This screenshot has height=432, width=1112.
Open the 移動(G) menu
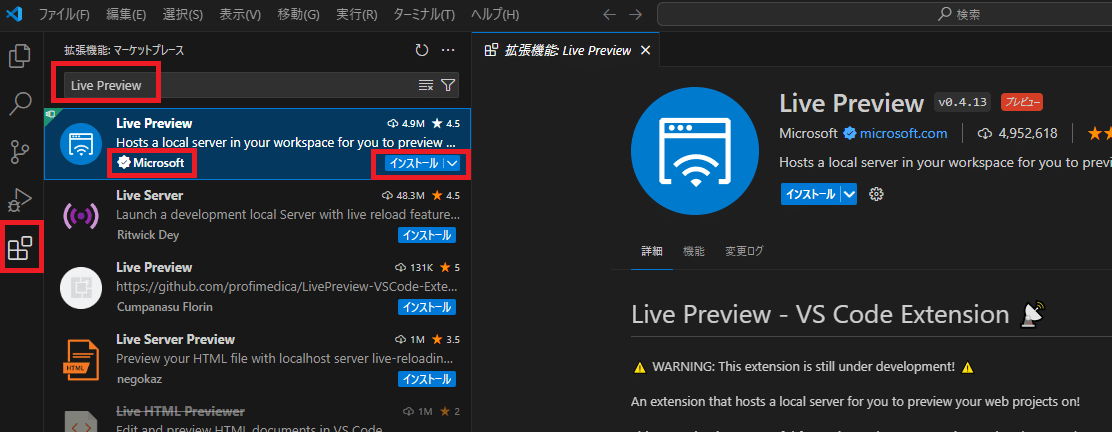[x=298, y=14]
